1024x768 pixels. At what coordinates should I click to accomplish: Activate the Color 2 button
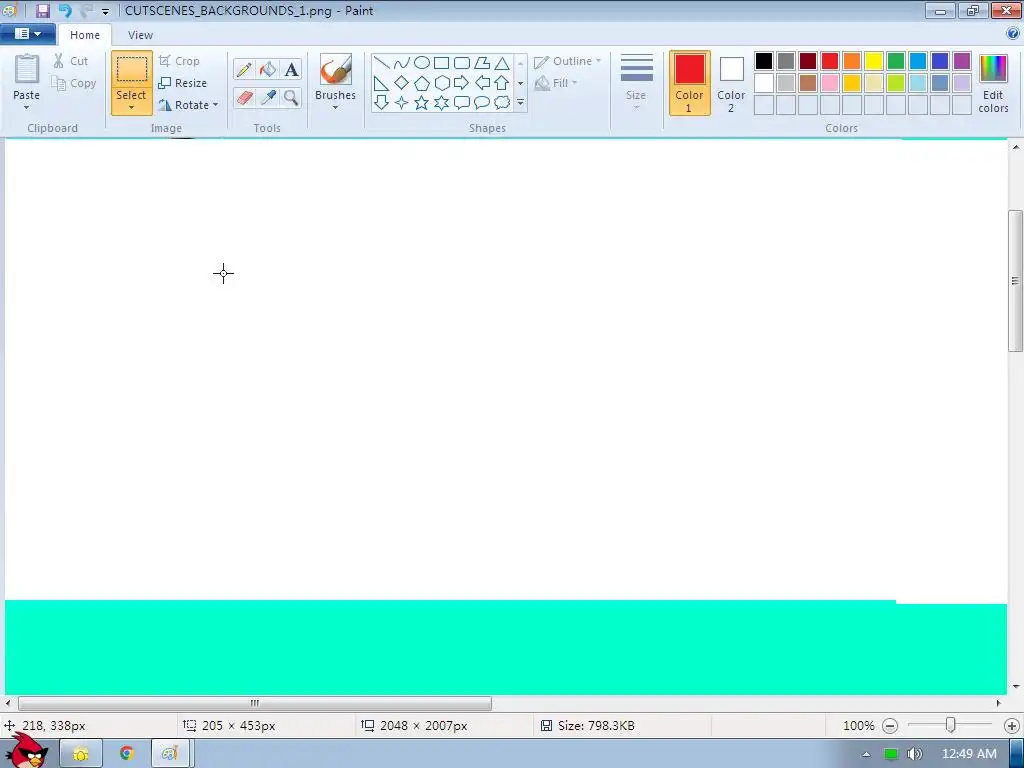731,84
